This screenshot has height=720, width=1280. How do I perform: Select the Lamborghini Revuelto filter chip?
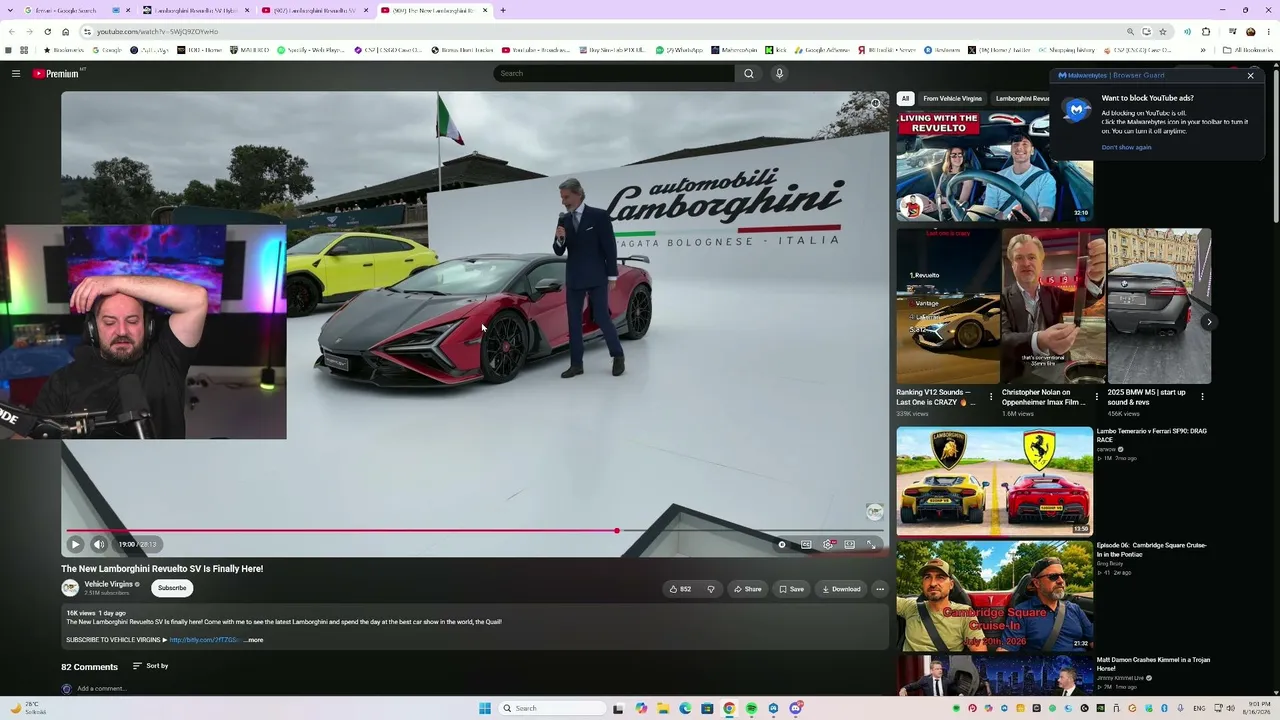(1022, 99)
